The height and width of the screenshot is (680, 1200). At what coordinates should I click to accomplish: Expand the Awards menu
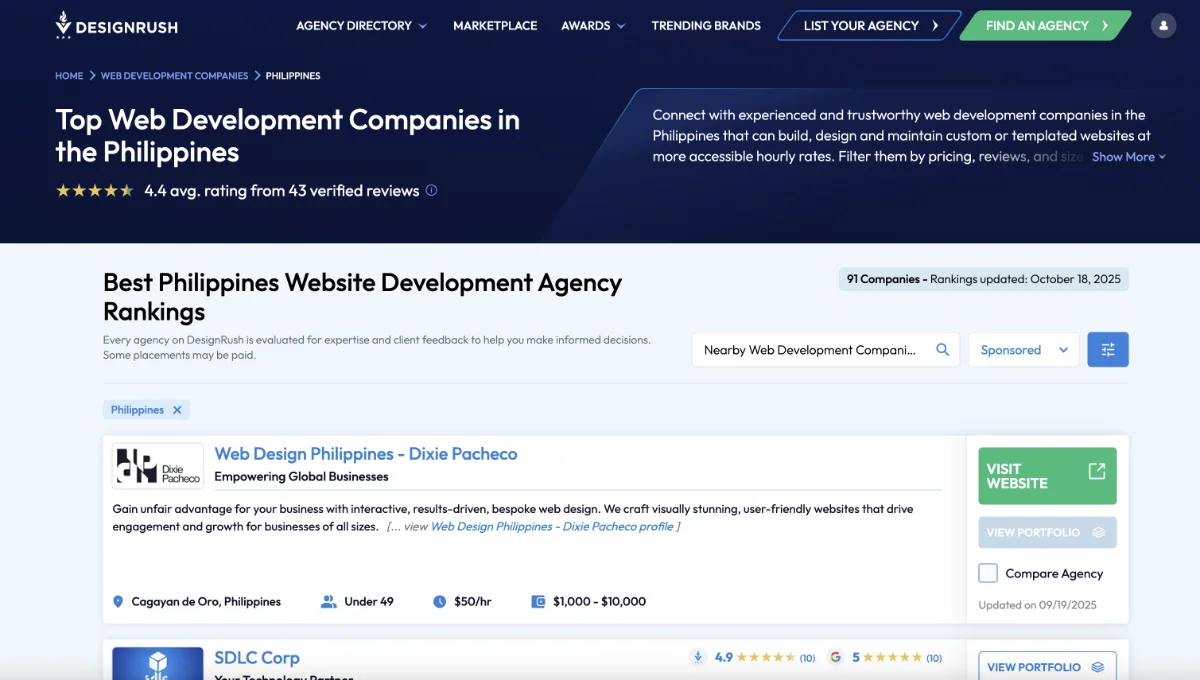point(593,26)
